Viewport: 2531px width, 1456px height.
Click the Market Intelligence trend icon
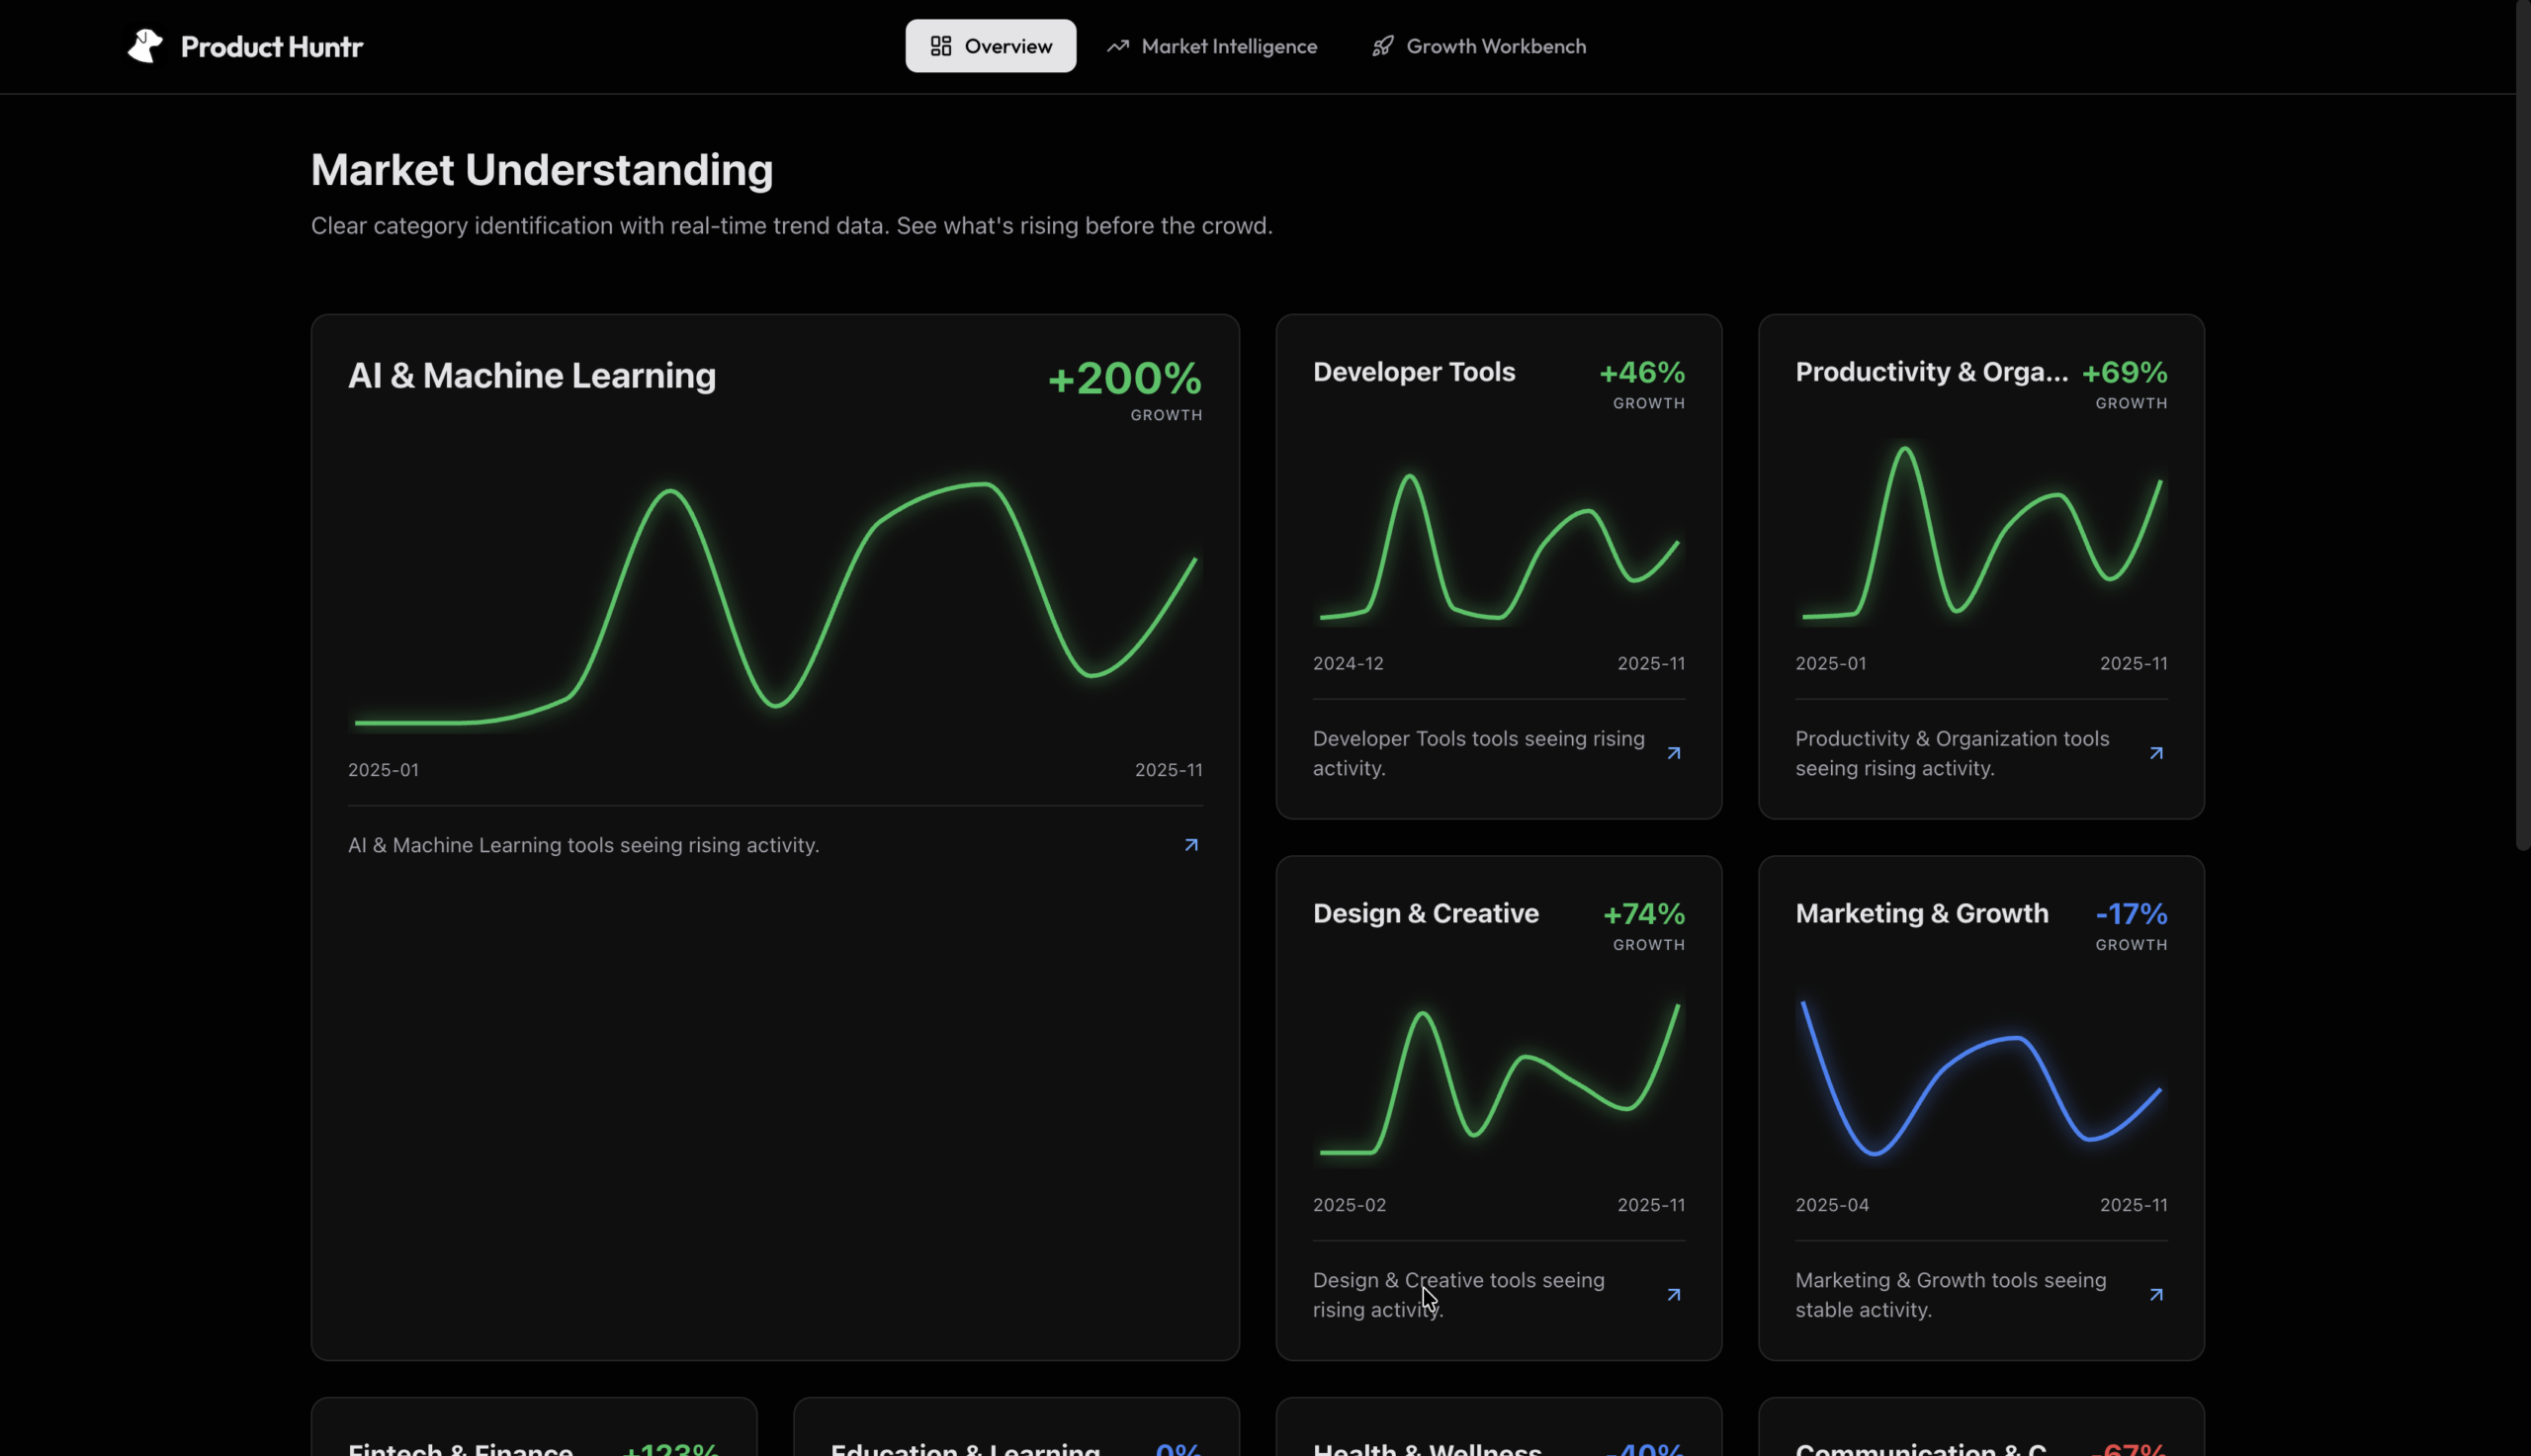click(x=1117, y=46)
